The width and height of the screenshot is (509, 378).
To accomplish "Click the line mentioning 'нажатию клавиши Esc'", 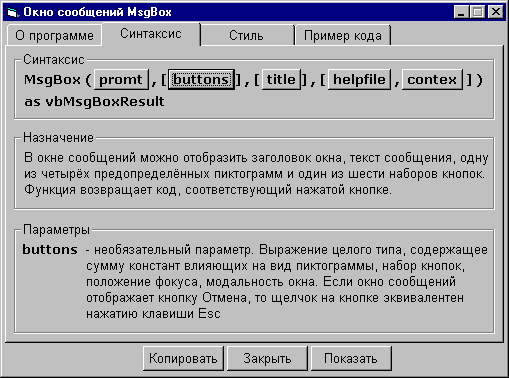I will 153,314.
